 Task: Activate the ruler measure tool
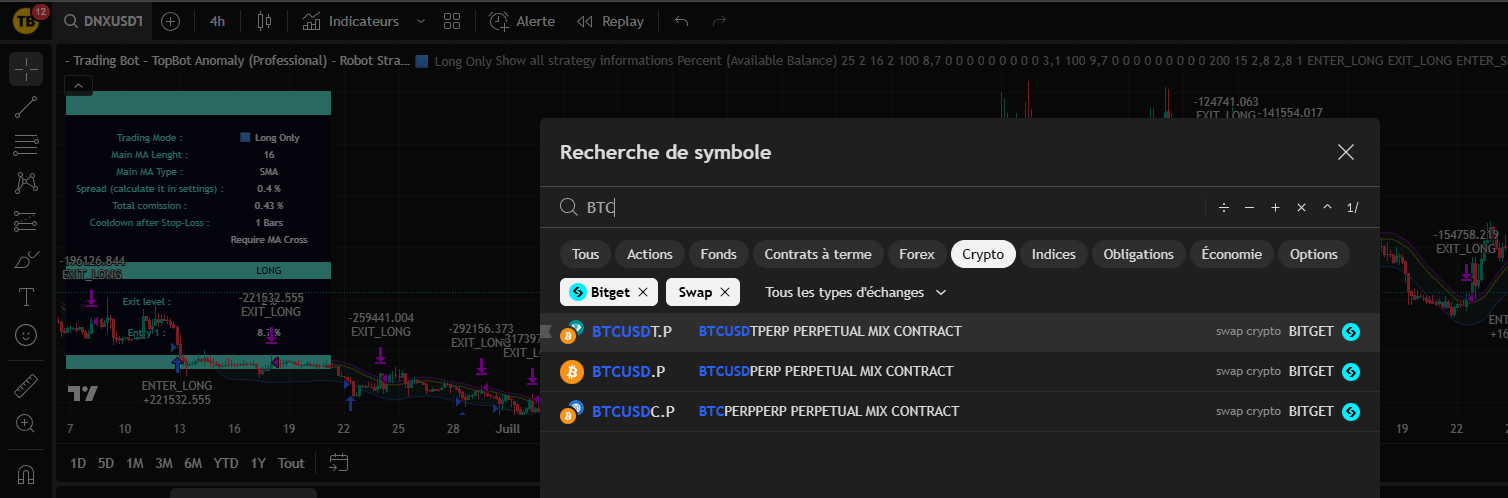[x=26, y=385]
